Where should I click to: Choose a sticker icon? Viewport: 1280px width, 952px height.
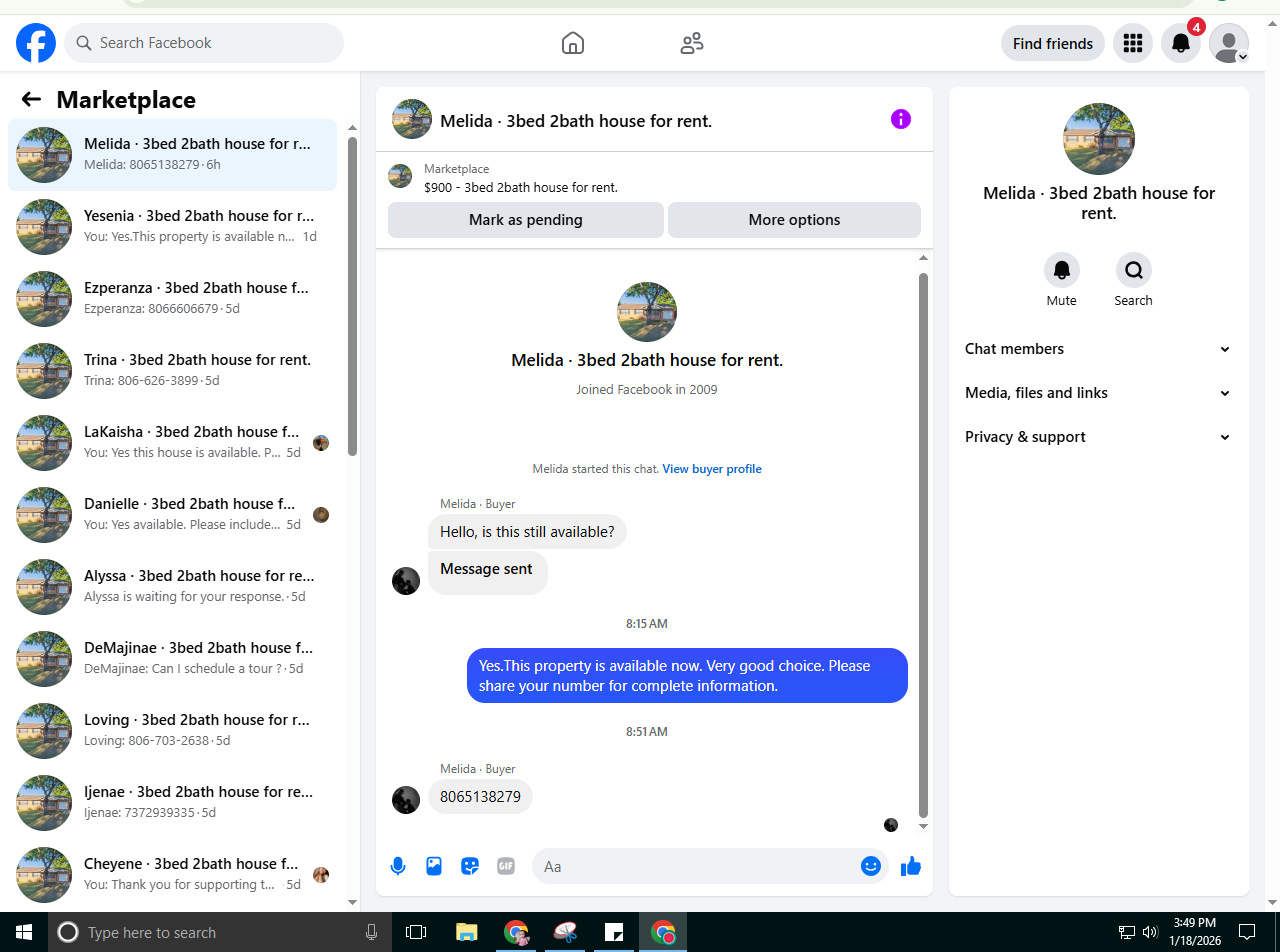click(x=470, y=866)
